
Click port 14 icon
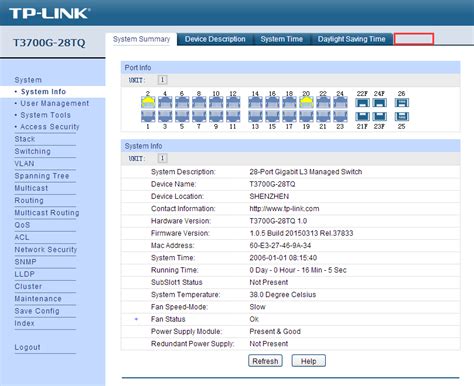[x=255, y=102]
